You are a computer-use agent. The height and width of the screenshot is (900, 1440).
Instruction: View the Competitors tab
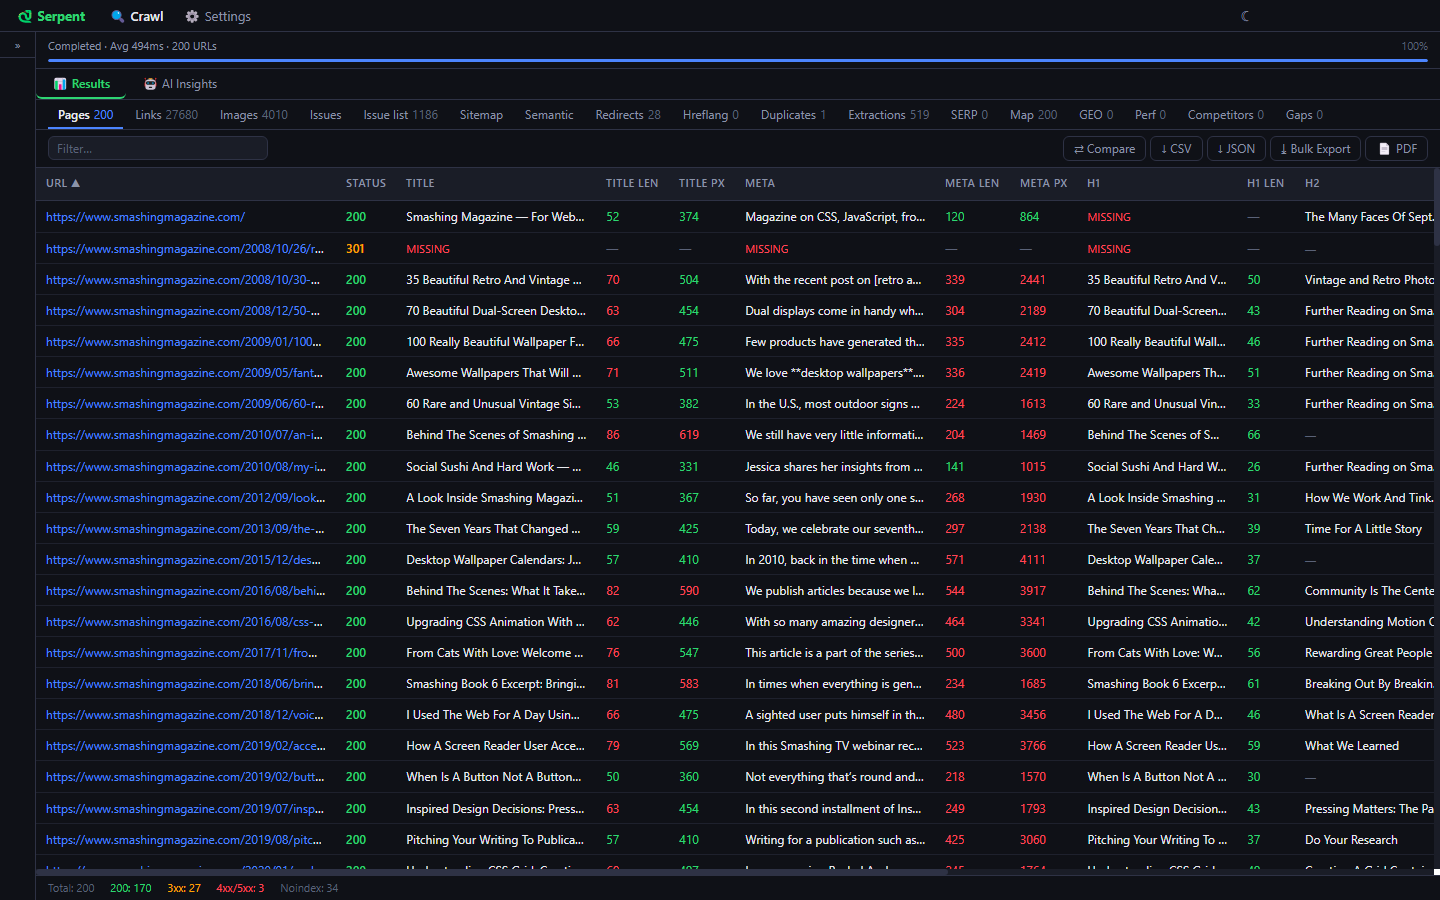1226,115
